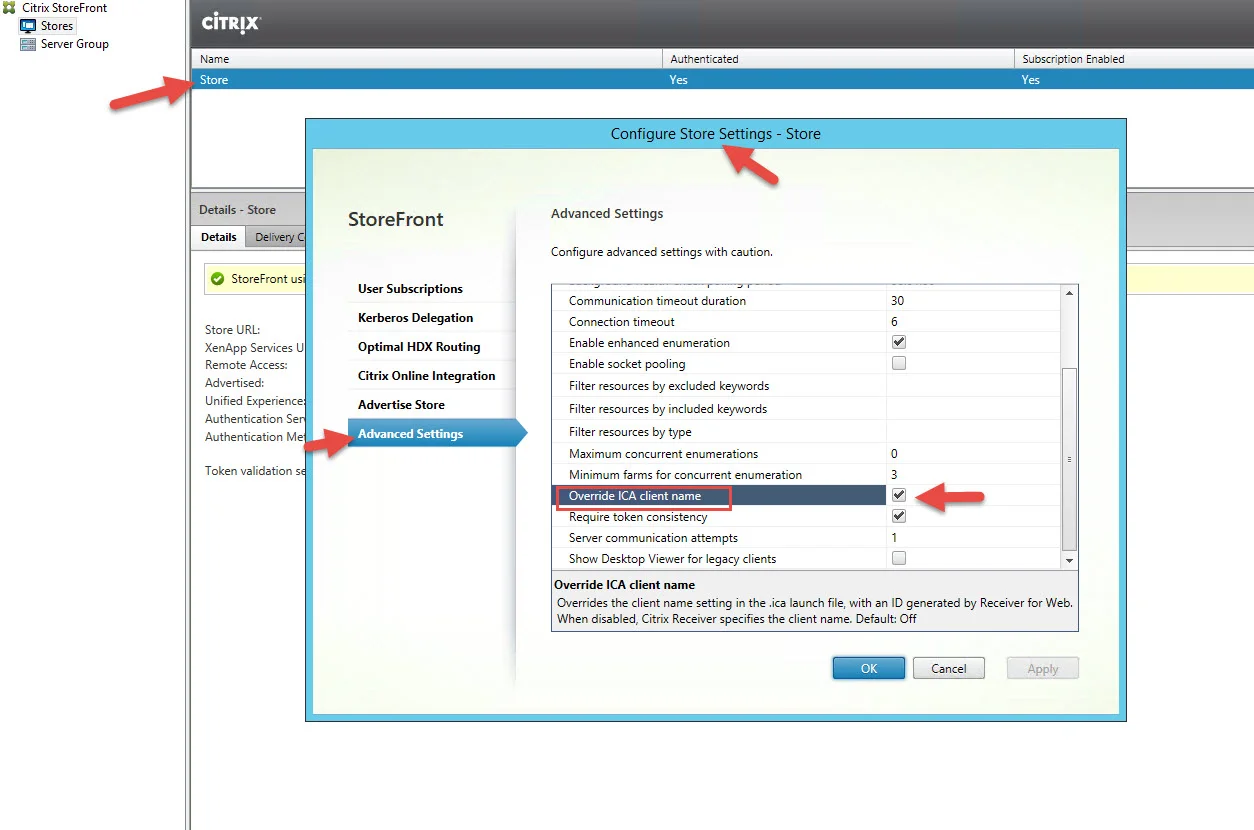The image size is (1254, 830).
Task: Edit Communication timeout duration value 30
Action: pyautogui.click(x=973, y=301)
